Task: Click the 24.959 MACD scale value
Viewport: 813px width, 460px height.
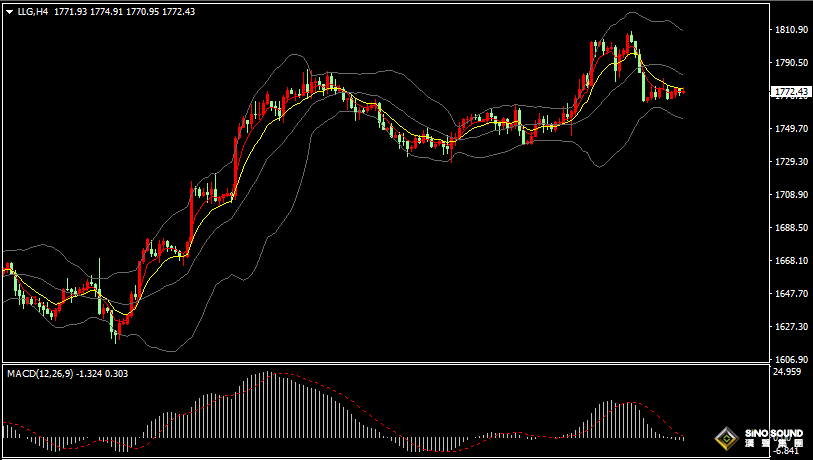Action: [789, 372]
